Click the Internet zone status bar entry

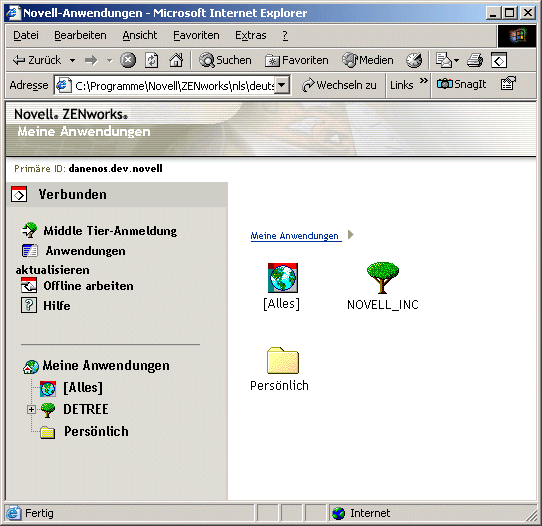click(361, 513)
